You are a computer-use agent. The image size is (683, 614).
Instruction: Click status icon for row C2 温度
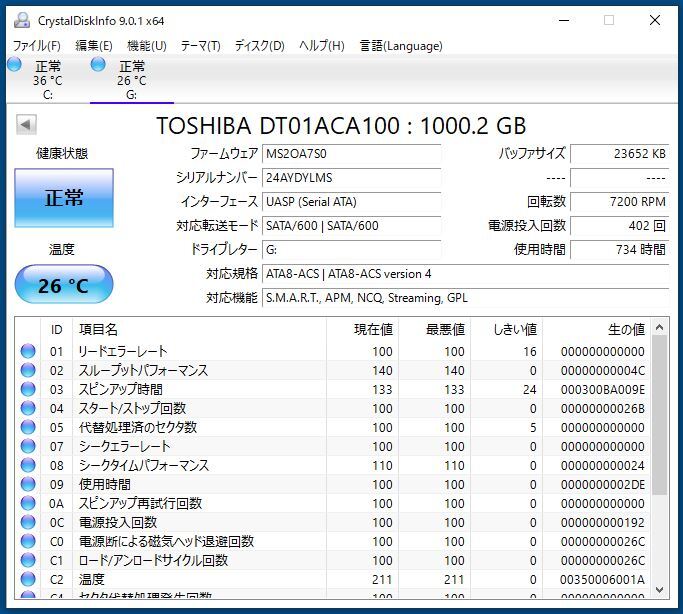click(28, 579)
